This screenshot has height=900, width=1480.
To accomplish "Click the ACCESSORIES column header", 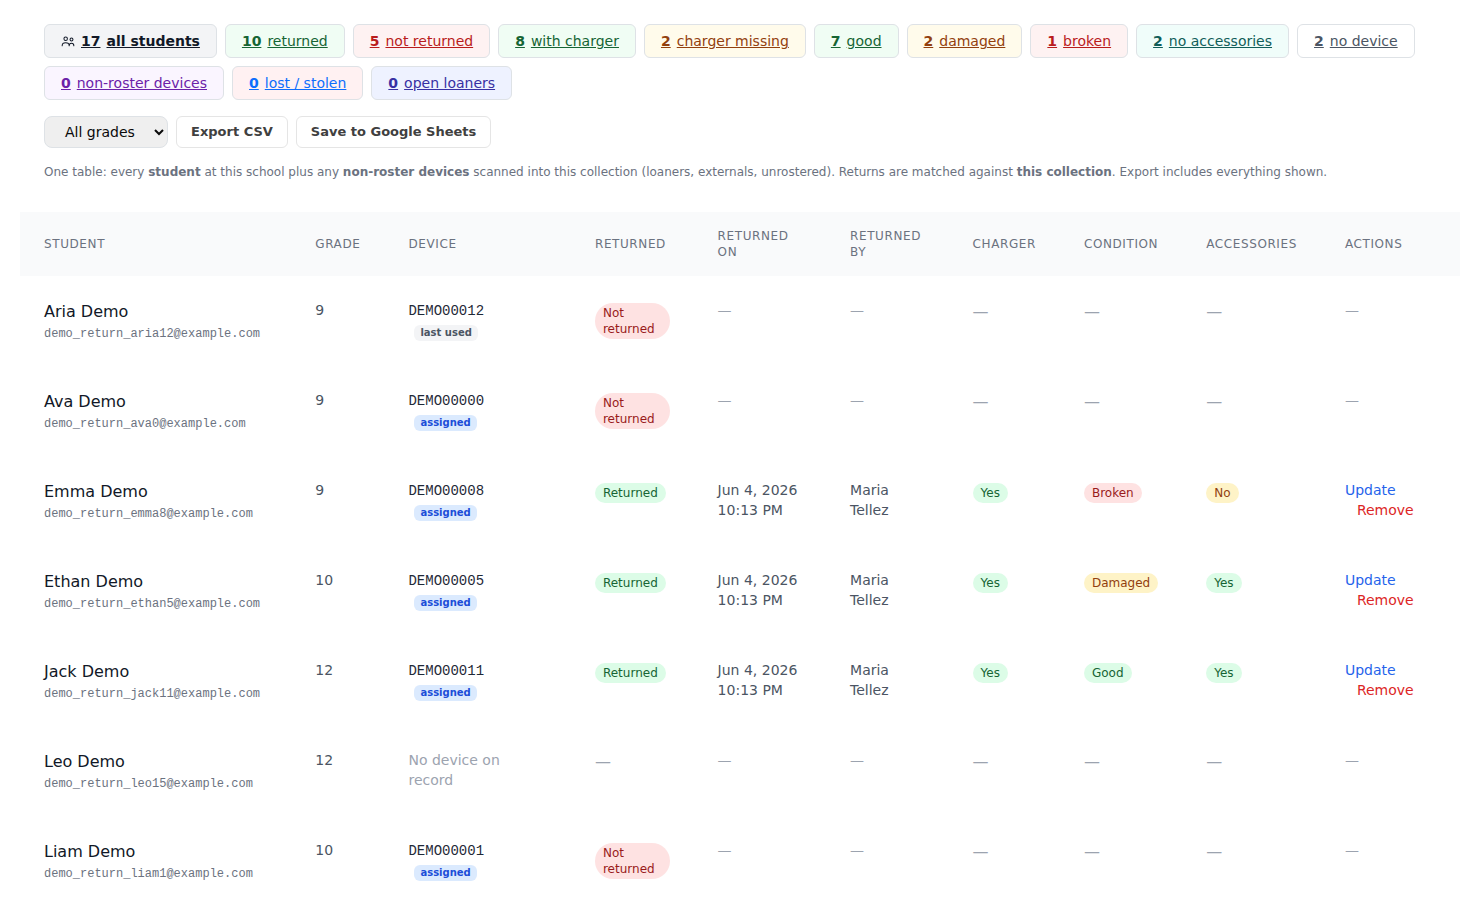I will [1251, 244].
